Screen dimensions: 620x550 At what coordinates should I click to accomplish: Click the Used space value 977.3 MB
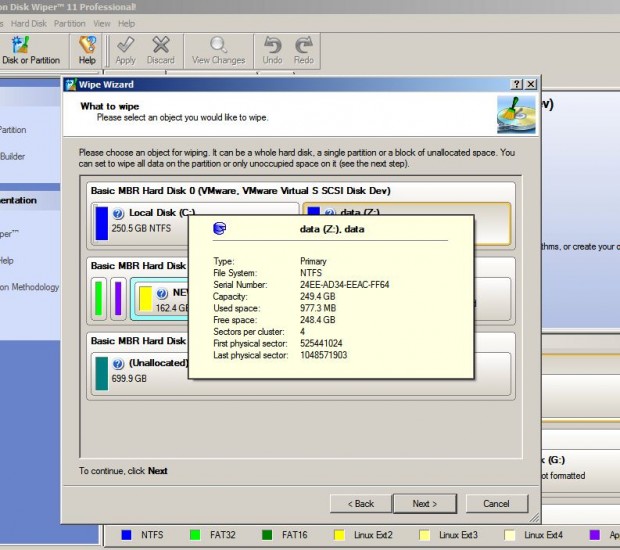coord(318,308)
